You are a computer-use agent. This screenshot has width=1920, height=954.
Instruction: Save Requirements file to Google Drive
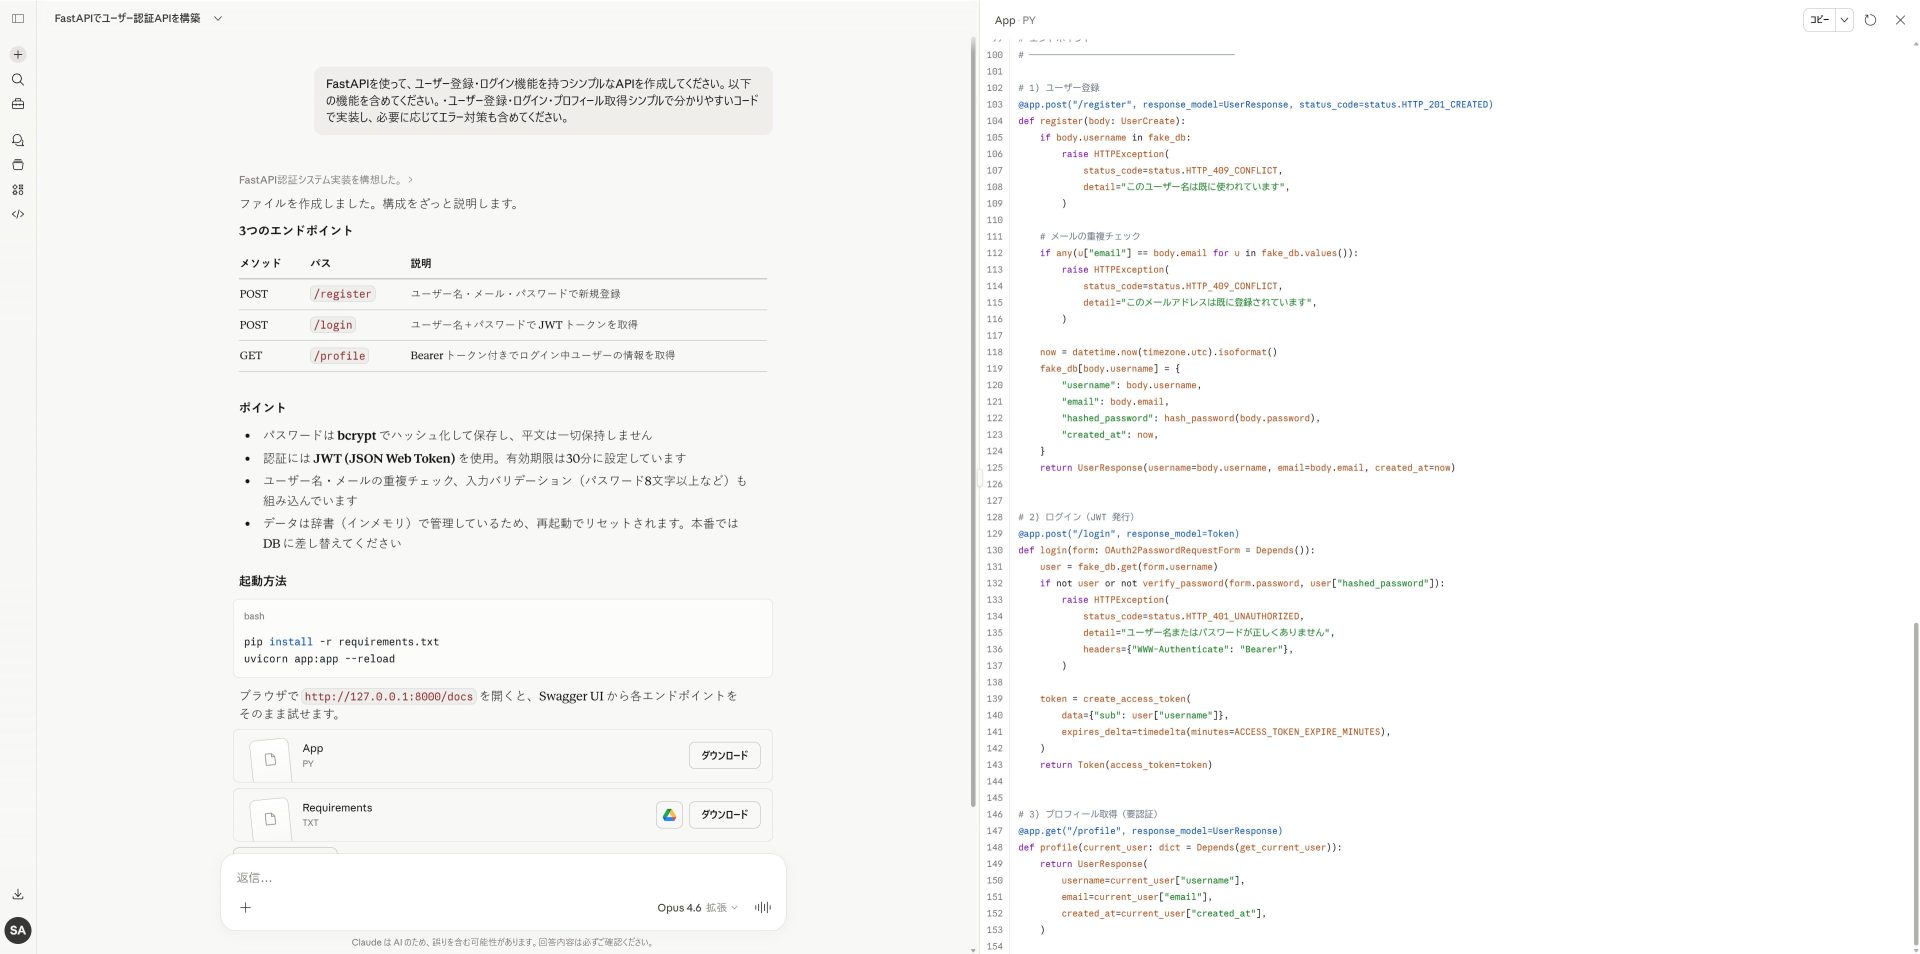(669, 815)
